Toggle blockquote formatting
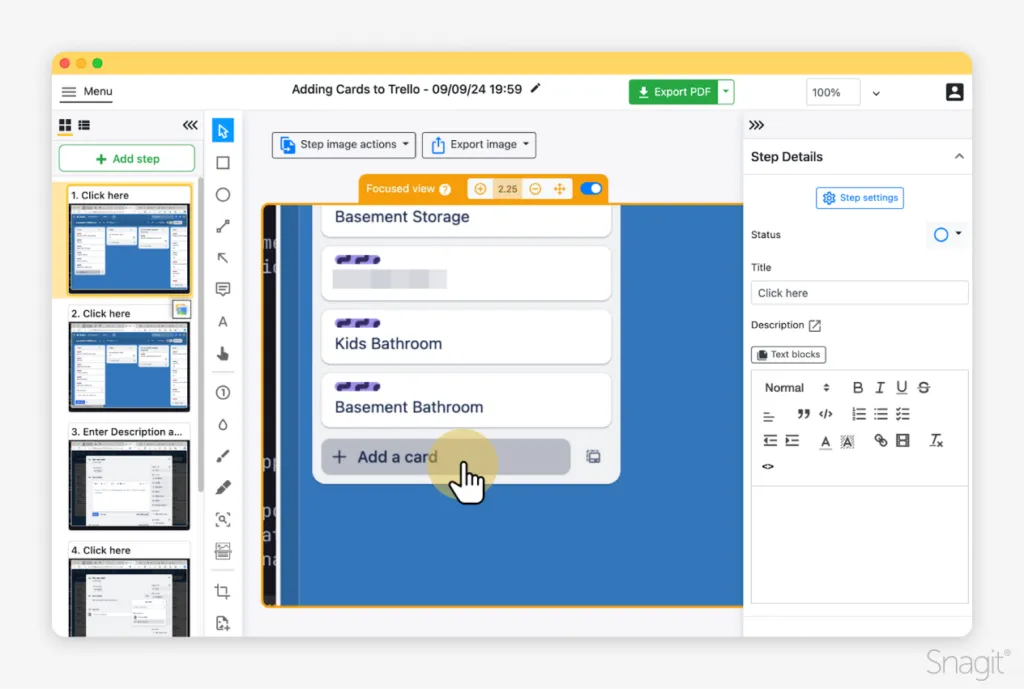This screenshot has width=1024, height=689. point(803,414)
